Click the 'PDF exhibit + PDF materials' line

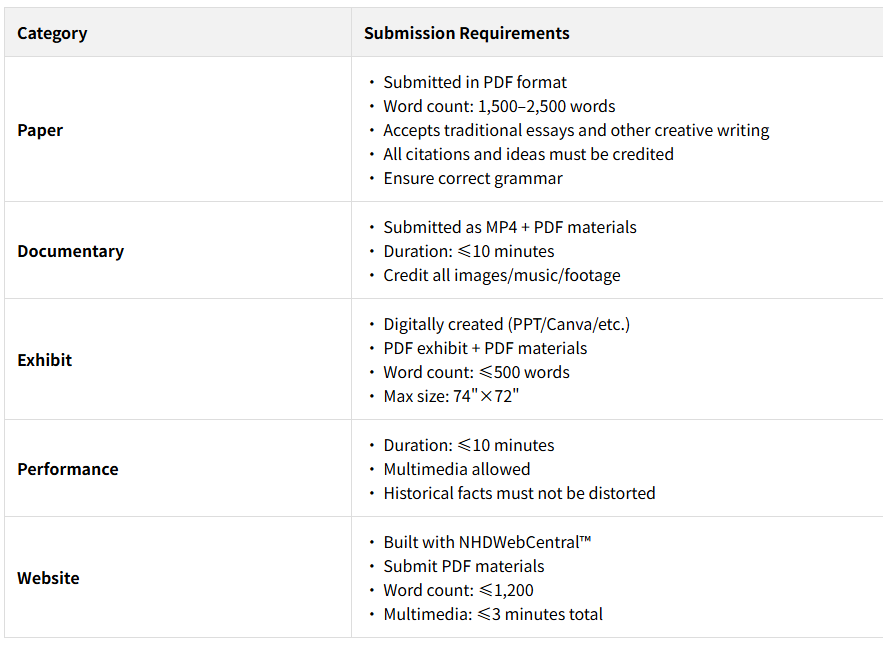pos(485,348)
